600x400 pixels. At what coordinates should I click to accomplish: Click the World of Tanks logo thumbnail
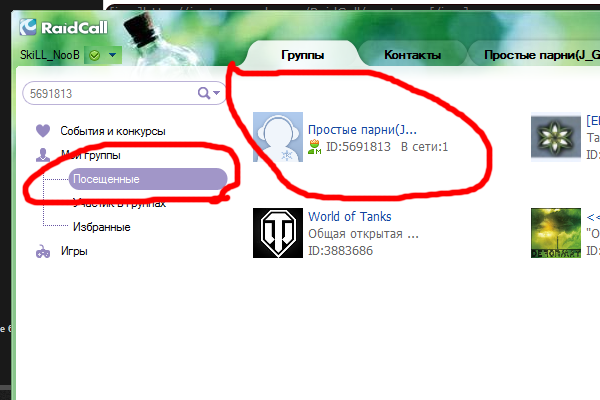(278, 233)
